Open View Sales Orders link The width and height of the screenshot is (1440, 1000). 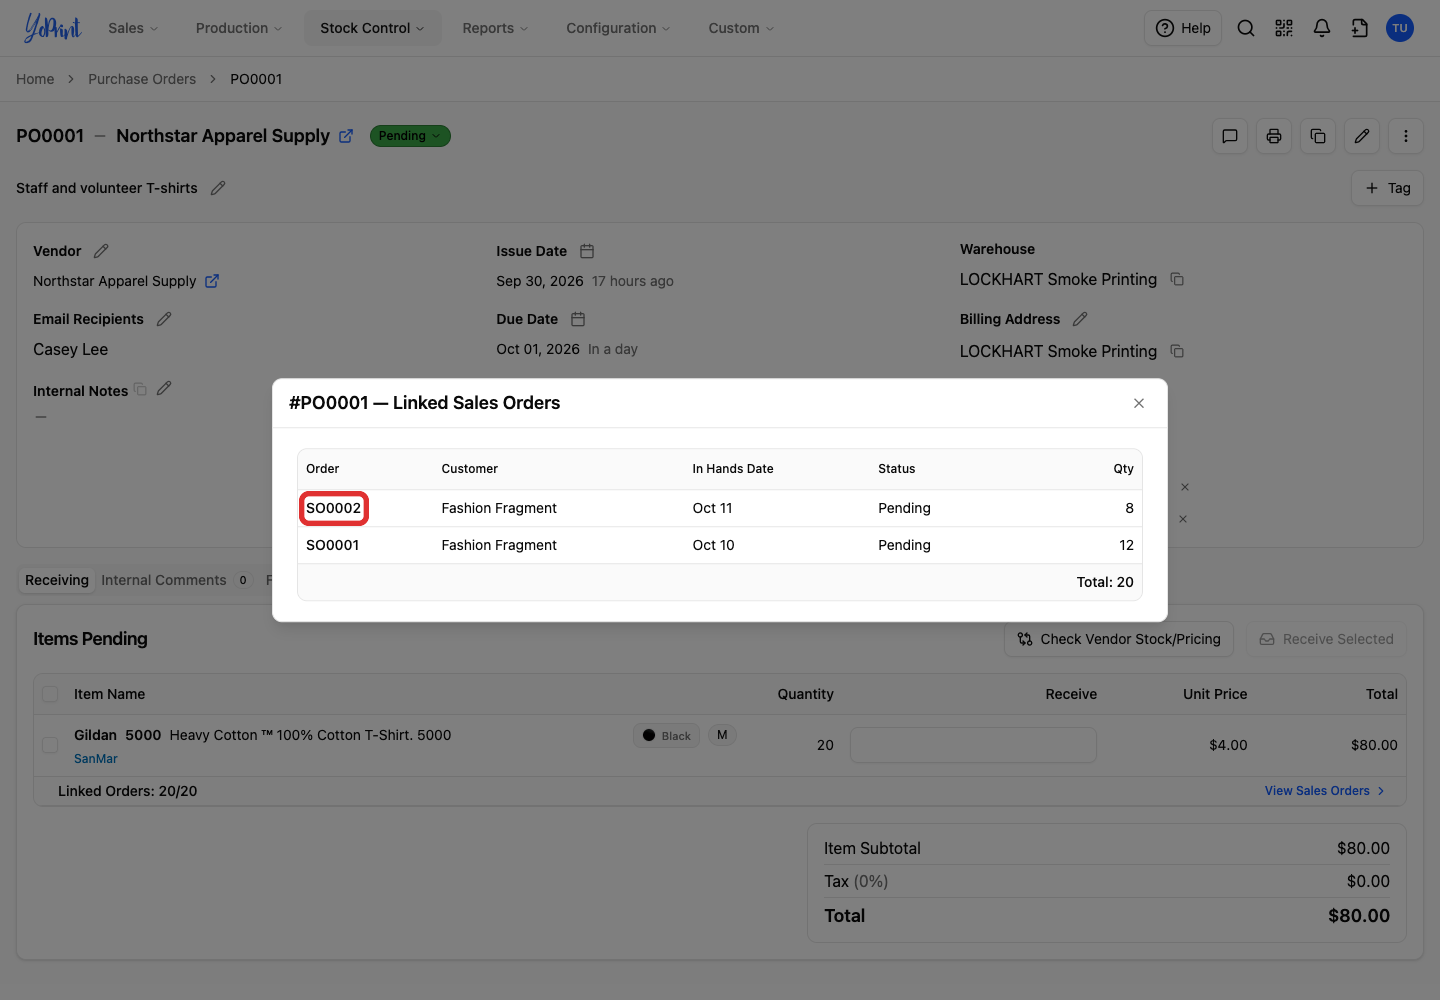(1325, 791)
